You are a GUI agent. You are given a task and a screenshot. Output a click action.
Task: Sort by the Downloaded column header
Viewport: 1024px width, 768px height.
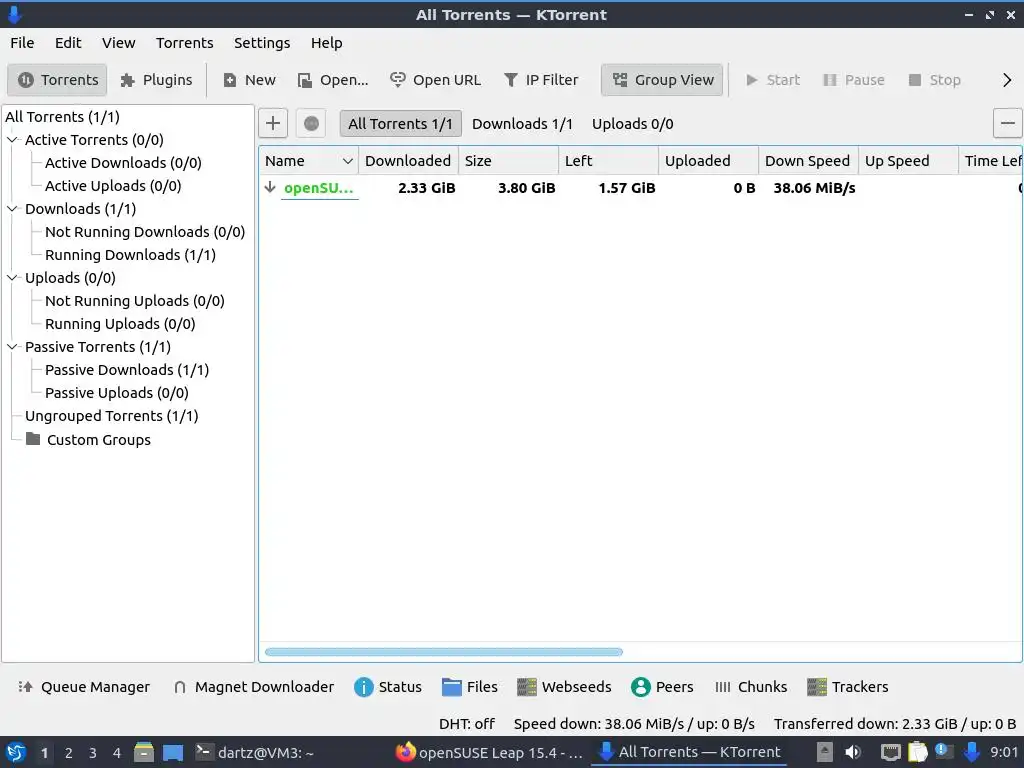tap(408, 161)
